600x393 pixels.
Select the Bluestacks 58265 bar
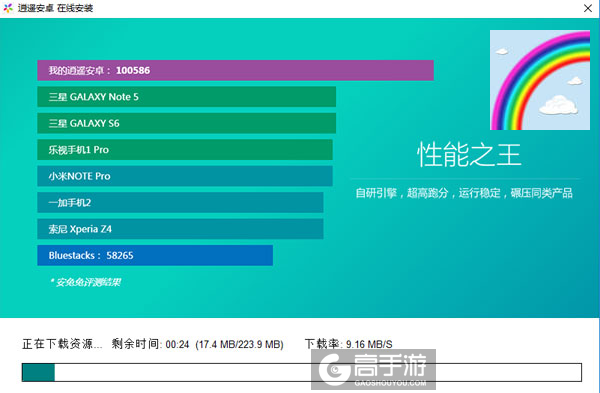pos(155,255)
